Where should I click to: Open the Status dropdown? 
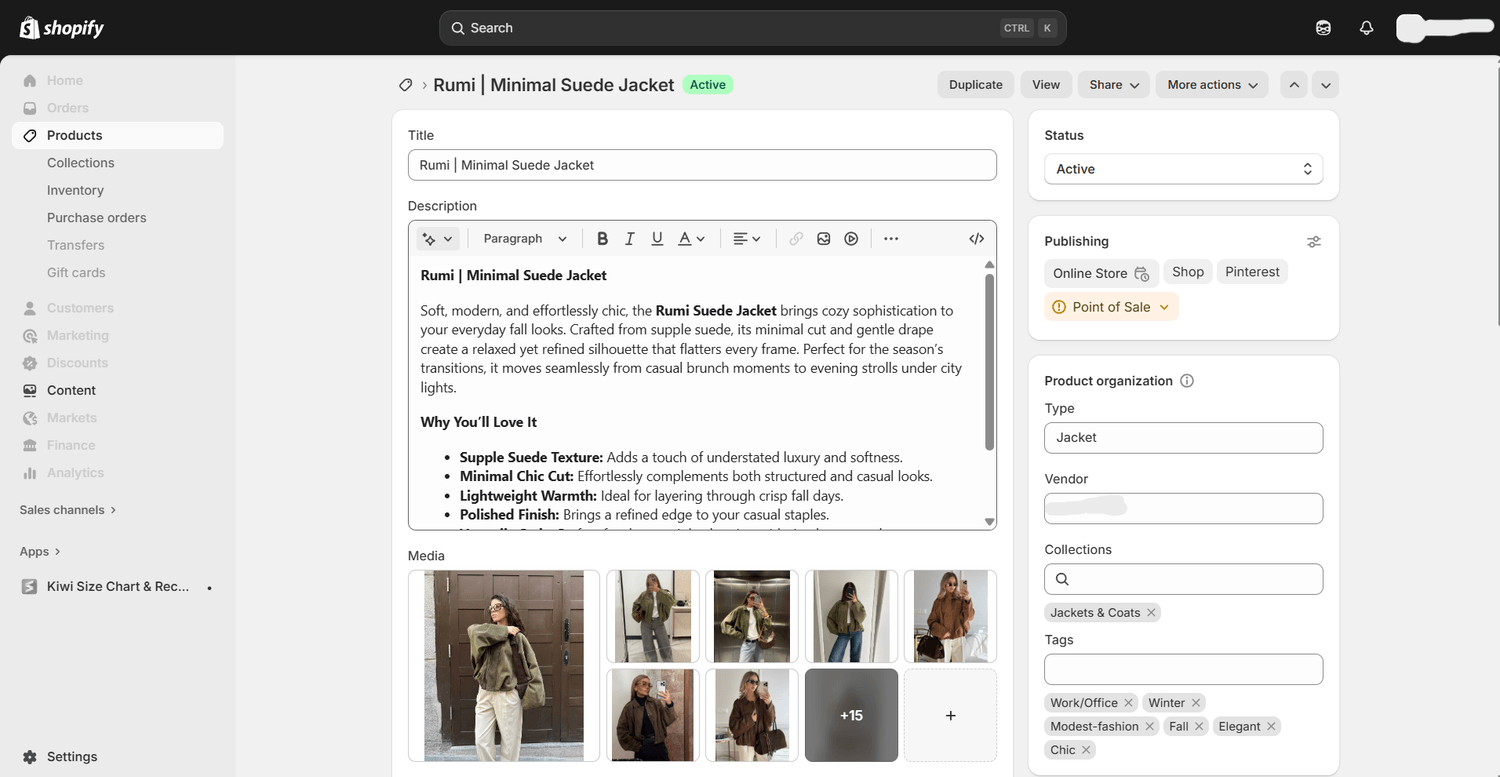pos(1183,169)
